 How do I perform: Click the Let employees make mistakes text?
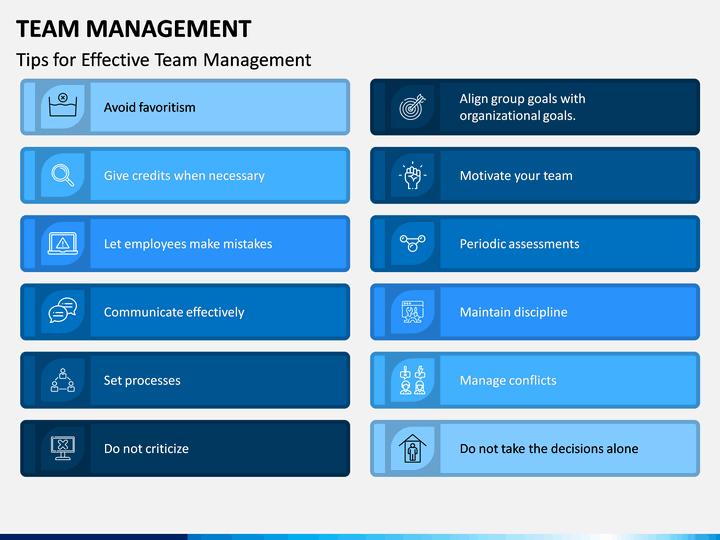[x=188, y=244]
